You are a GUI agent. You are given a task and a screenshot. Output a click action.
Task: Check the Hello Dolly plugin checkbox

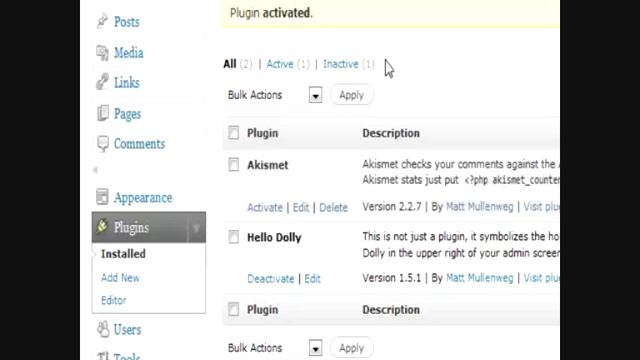[233, 237]
